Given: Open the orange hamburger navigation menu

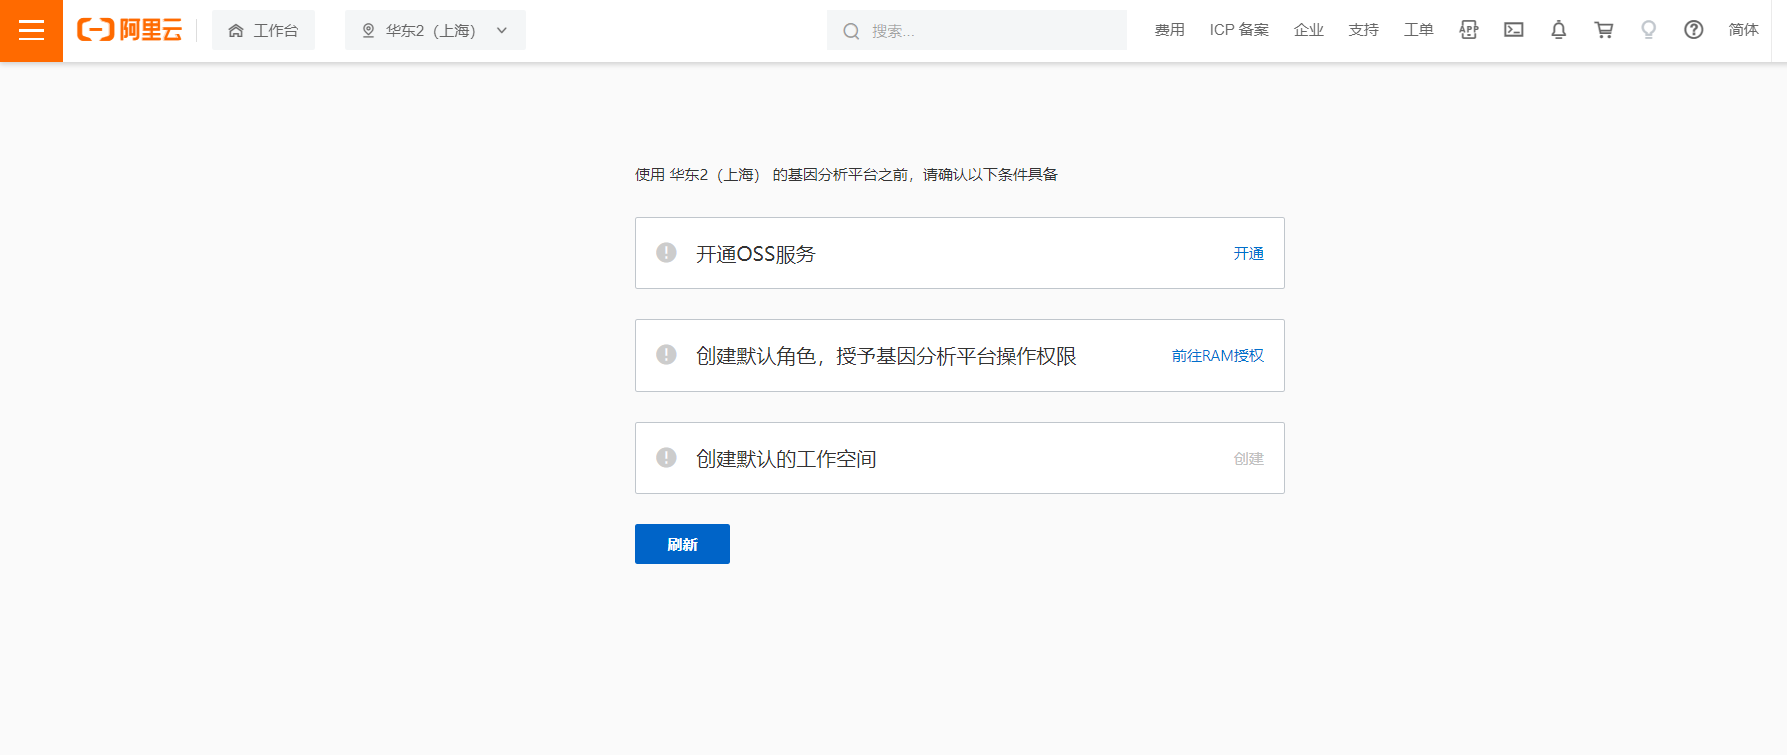Looking at the screenshot, I should 31,31.
